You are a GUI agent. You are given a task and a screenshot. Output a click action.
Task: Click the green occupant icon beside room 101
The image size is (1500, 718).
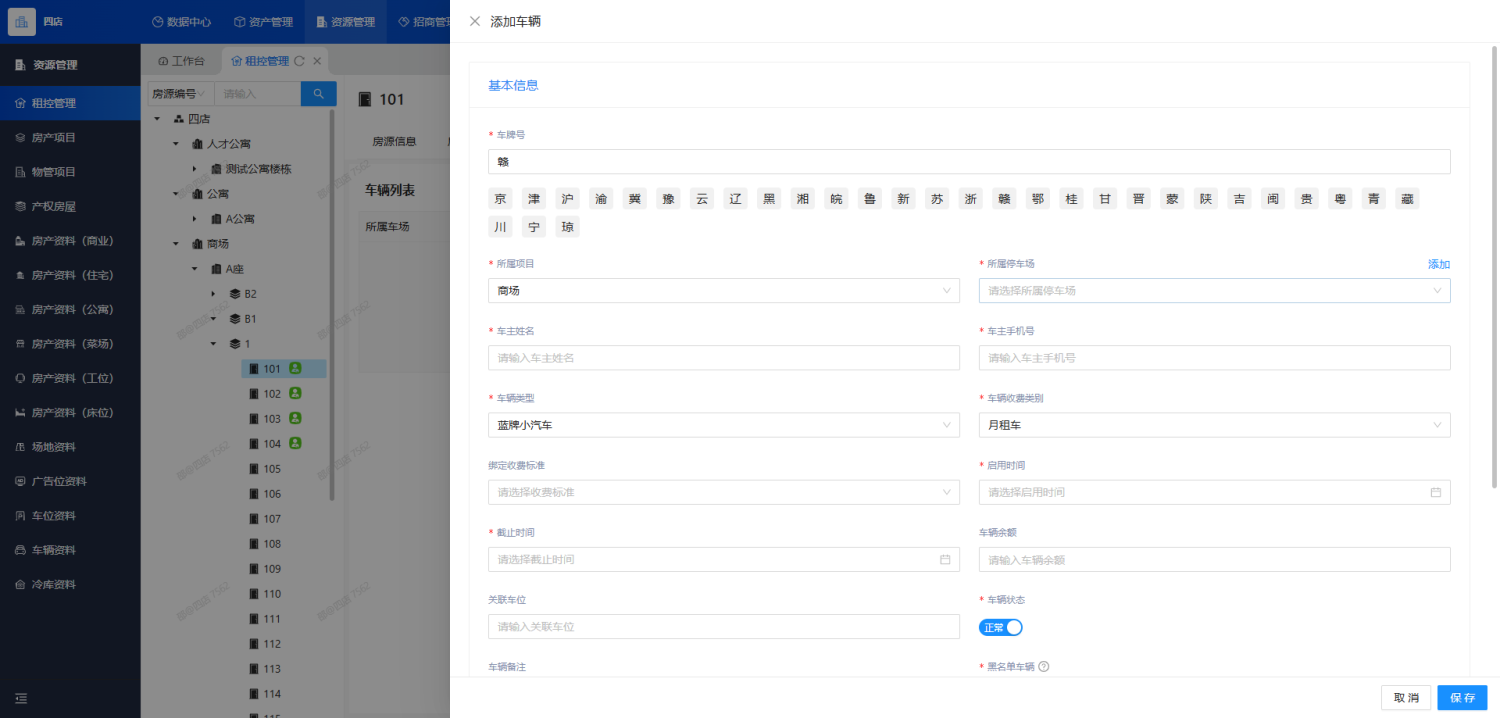[295, 368]
